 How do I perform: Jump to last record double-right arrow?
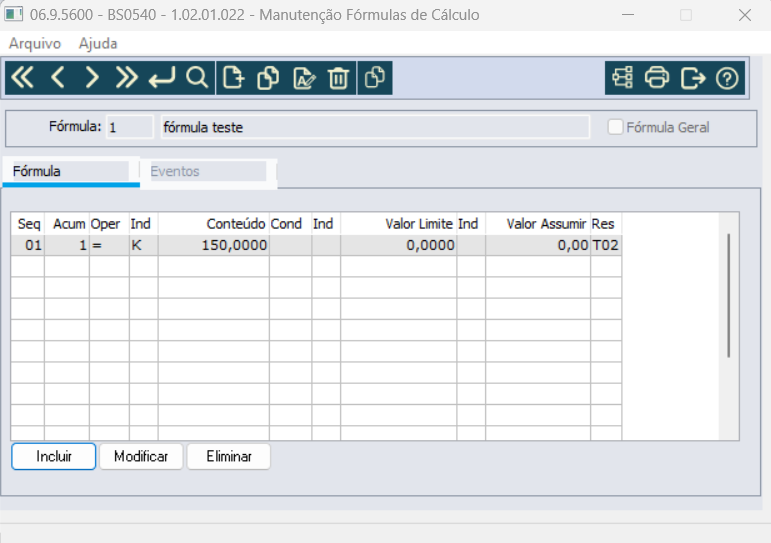pyautogui.click(x=126, y=78)
